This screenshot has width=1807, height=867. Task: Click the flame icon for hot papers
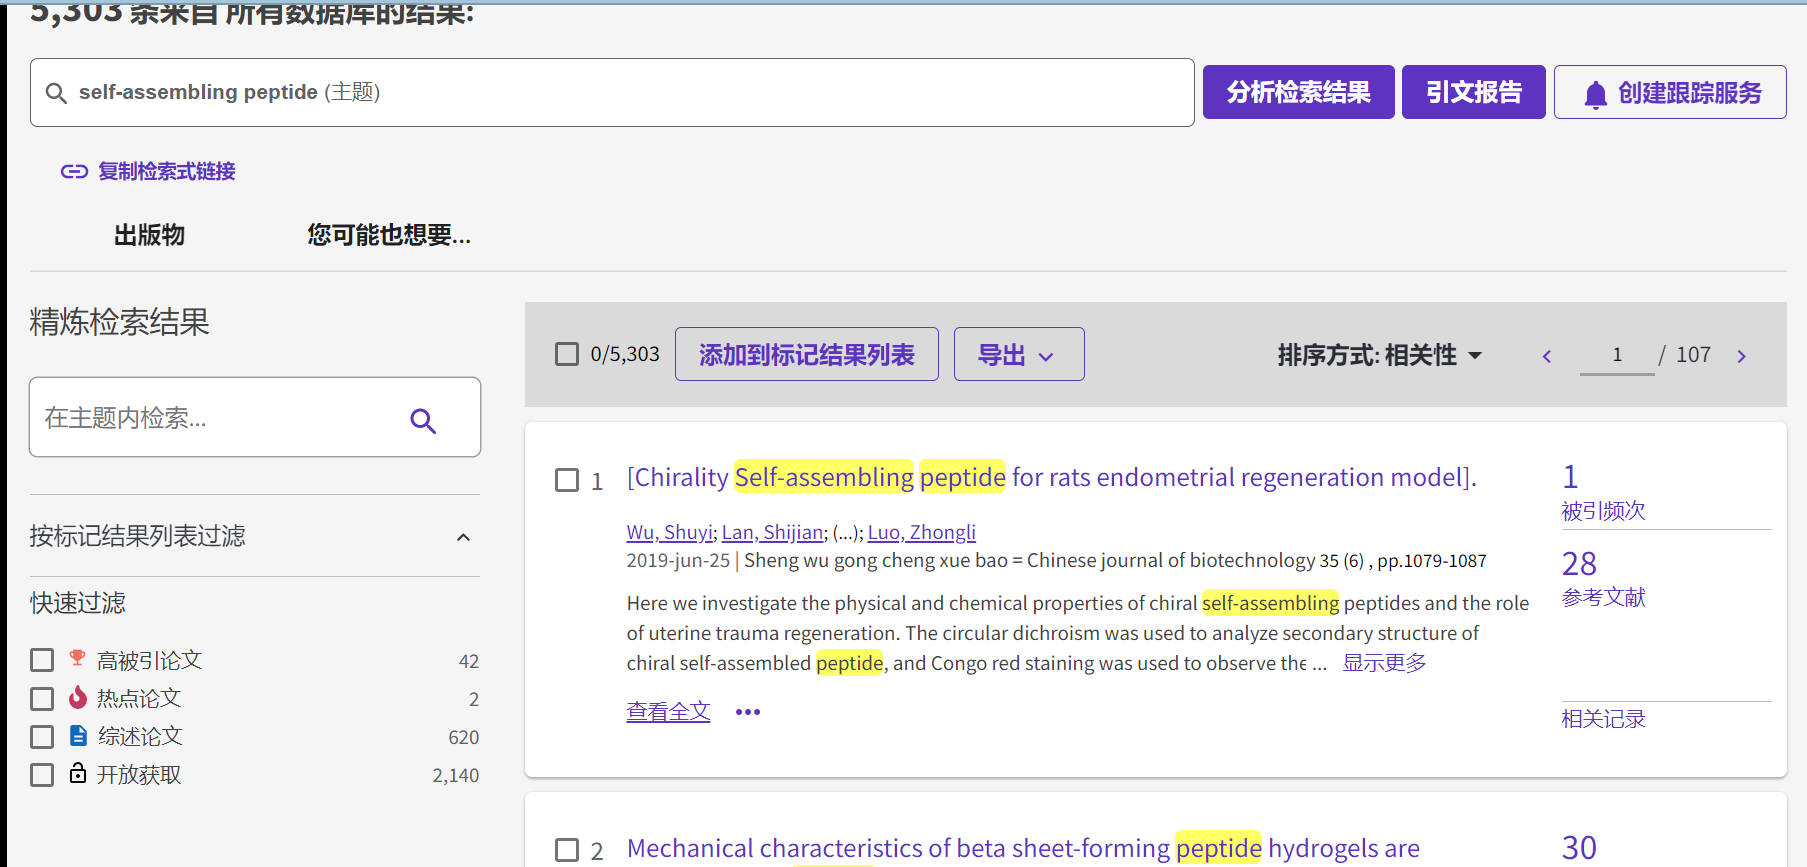77,697
